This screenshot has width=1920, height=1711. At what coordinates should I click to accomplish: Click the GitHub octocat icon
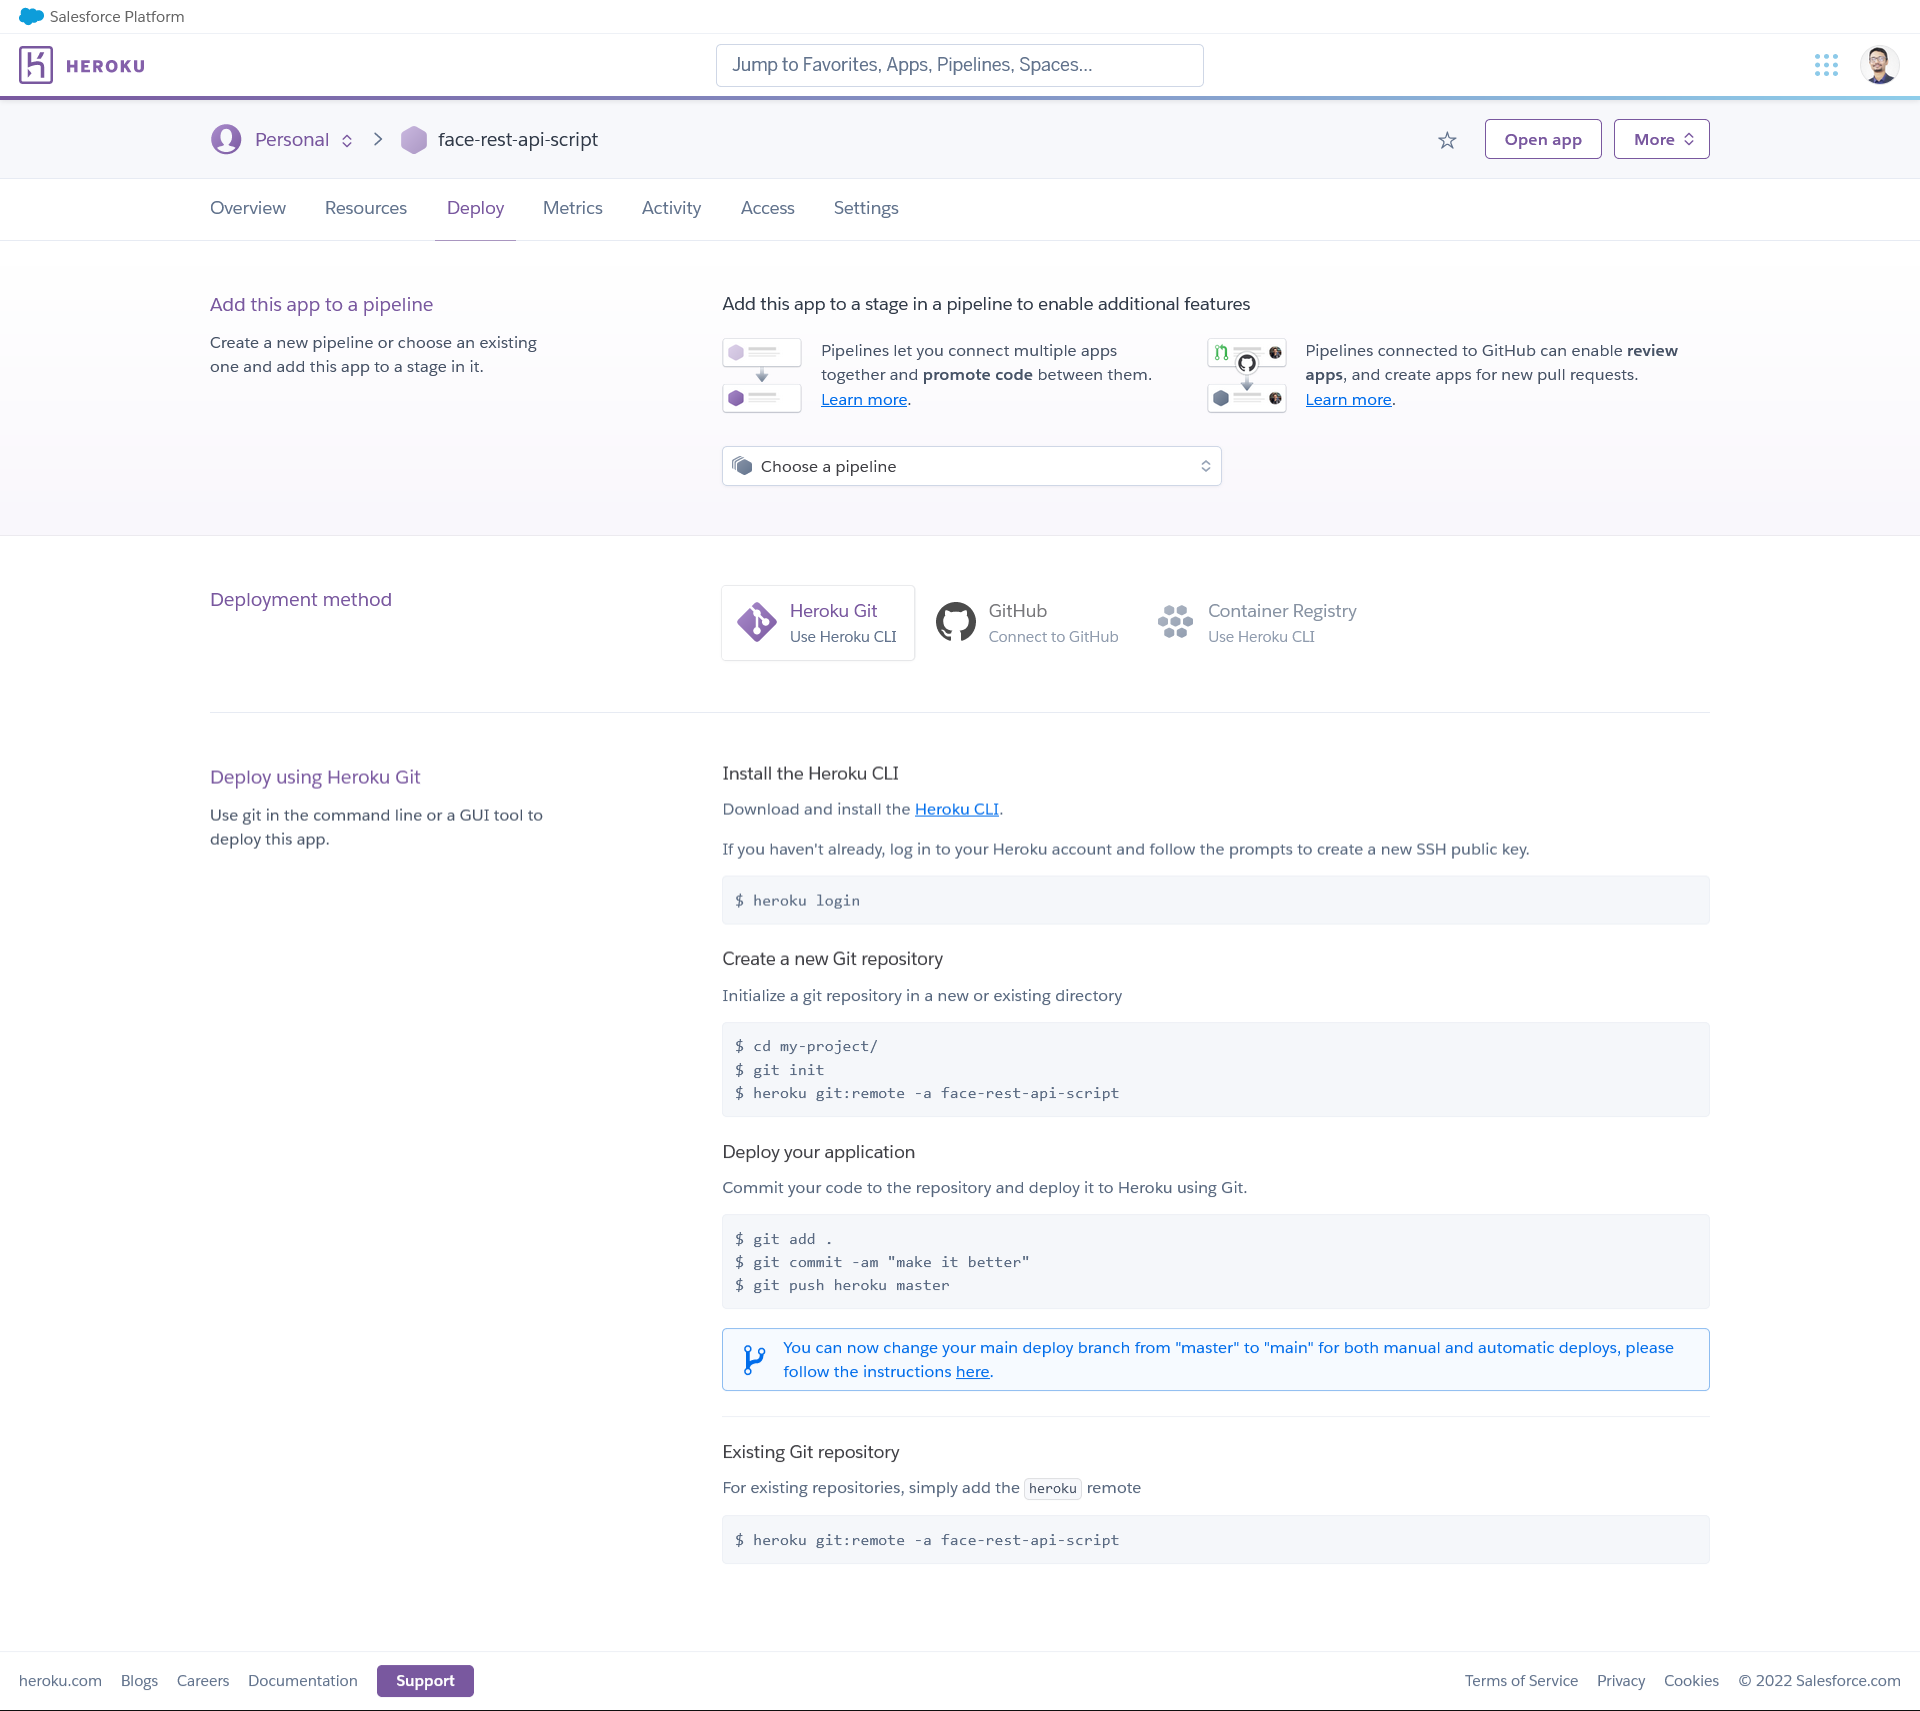tap(955, 622)
